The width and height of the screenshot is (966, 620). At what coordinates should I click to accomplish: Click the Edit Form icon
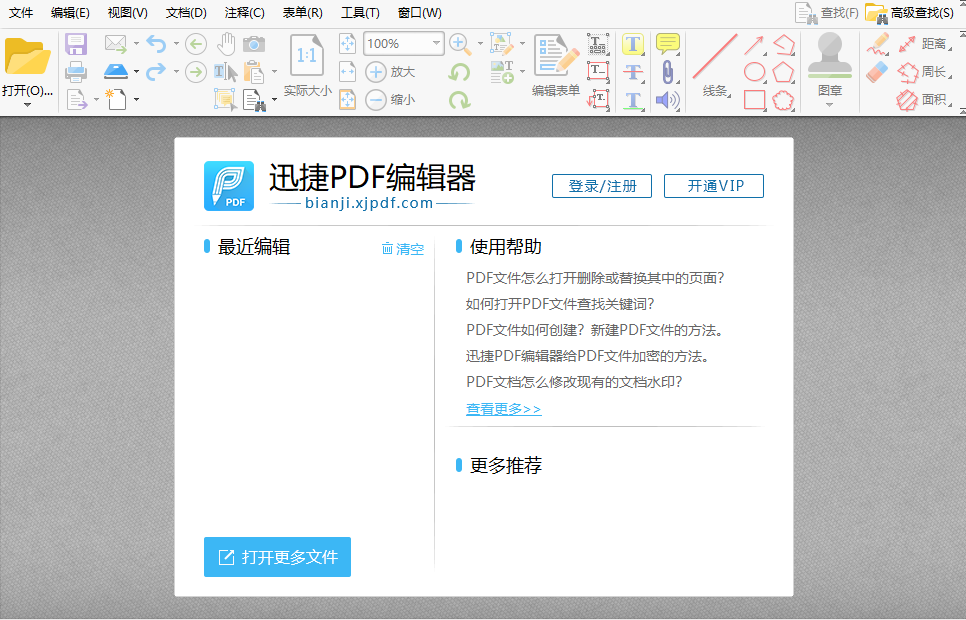556,55
